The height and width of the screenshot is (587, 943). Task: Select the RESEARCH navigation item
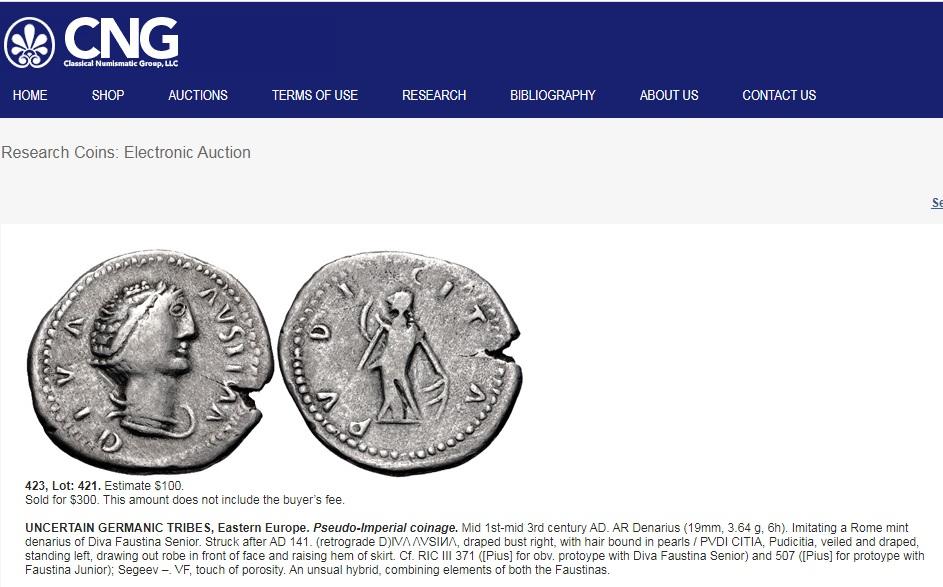(x=434, y=96)
